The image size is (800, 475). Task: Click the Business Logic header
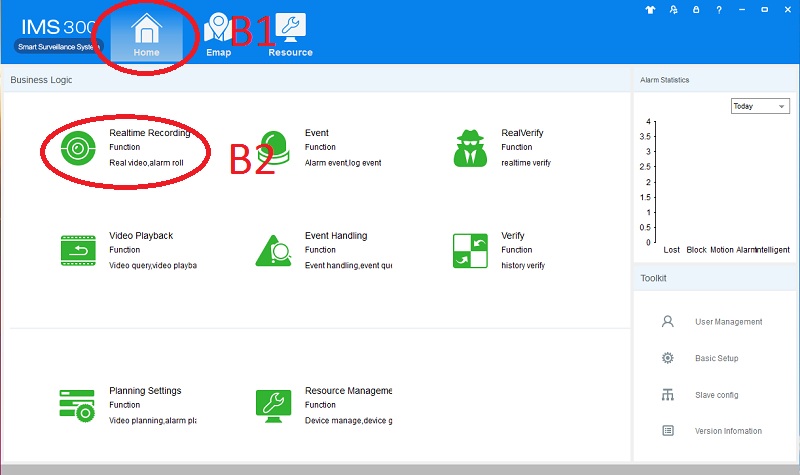click(41, 80)
